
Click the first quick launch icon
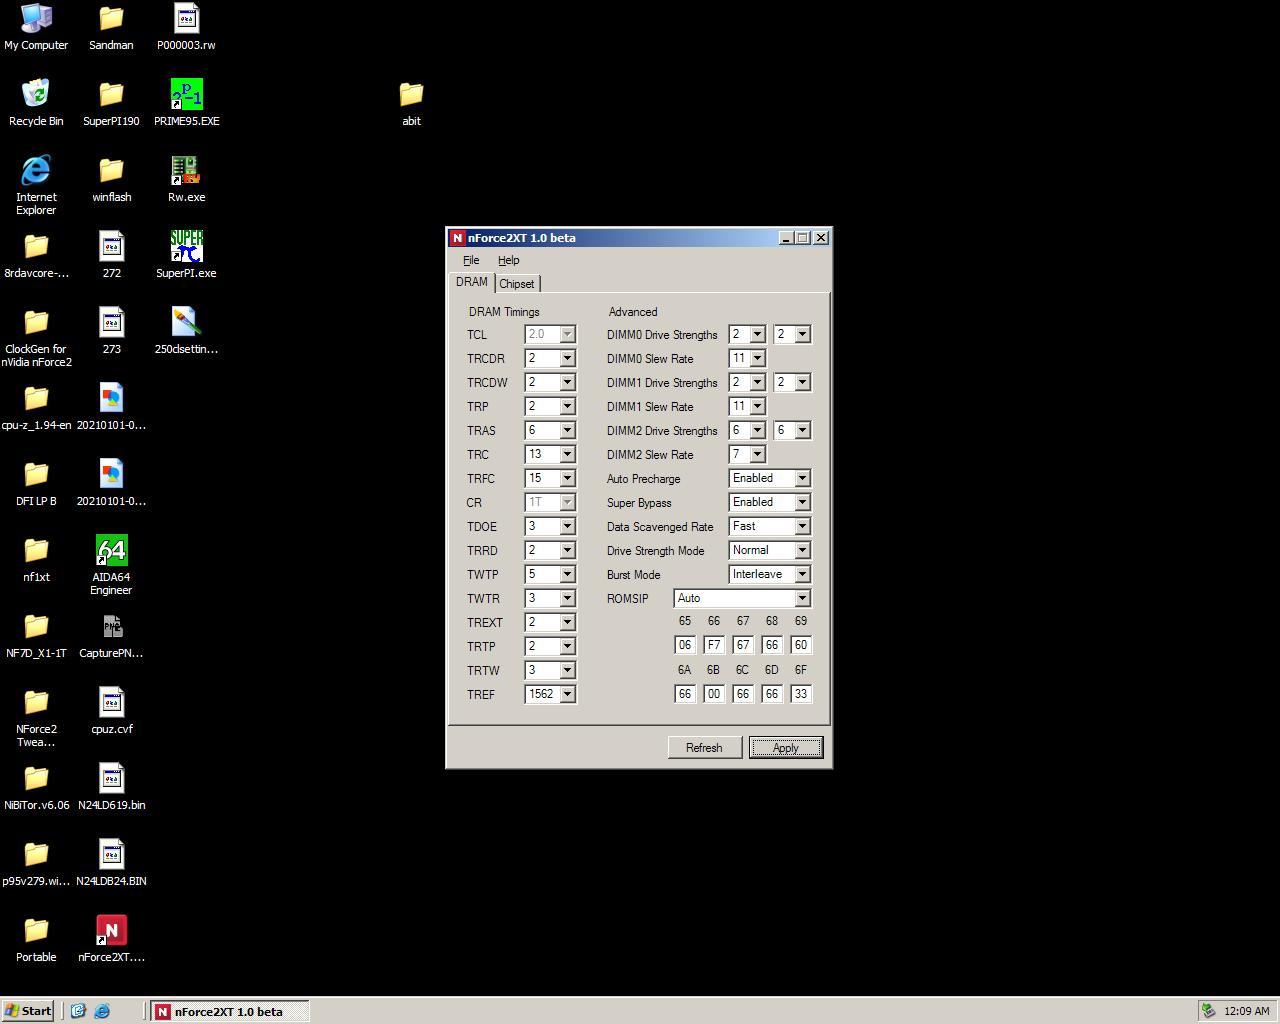[x=78, y=1011]
